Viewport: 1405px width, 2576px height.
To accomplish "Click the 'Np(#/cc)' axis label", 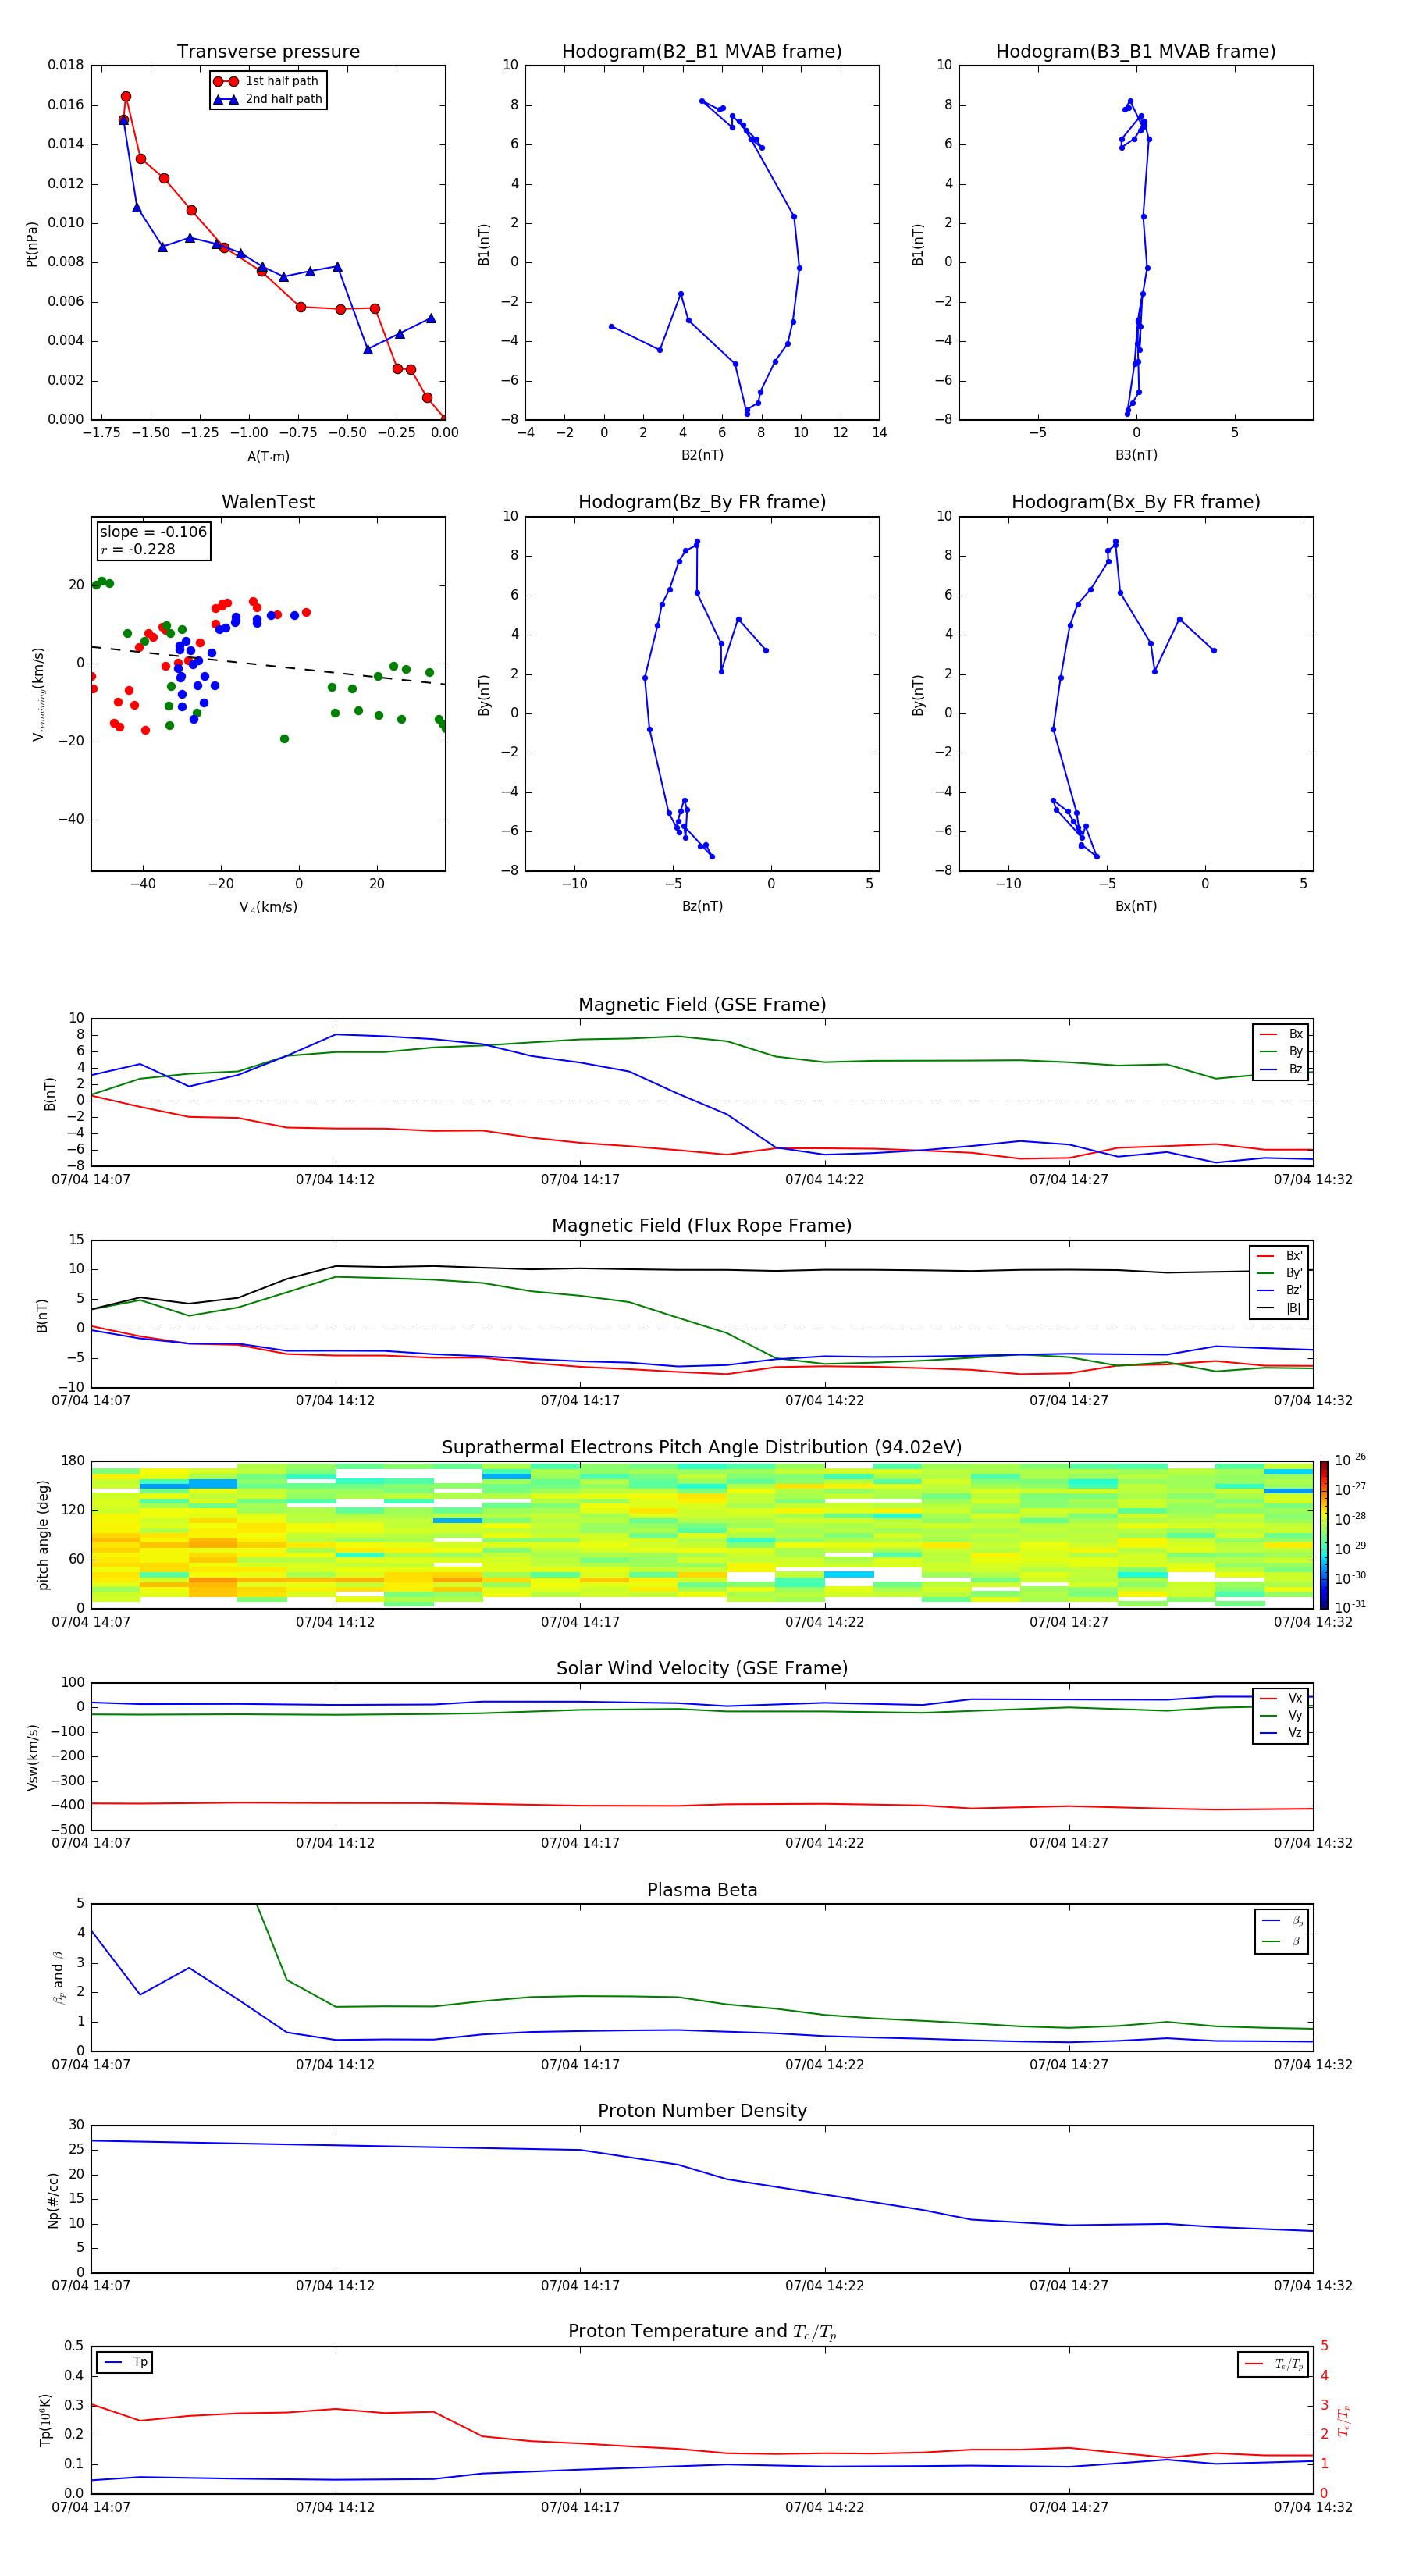I will click(x=53, y=2200).
